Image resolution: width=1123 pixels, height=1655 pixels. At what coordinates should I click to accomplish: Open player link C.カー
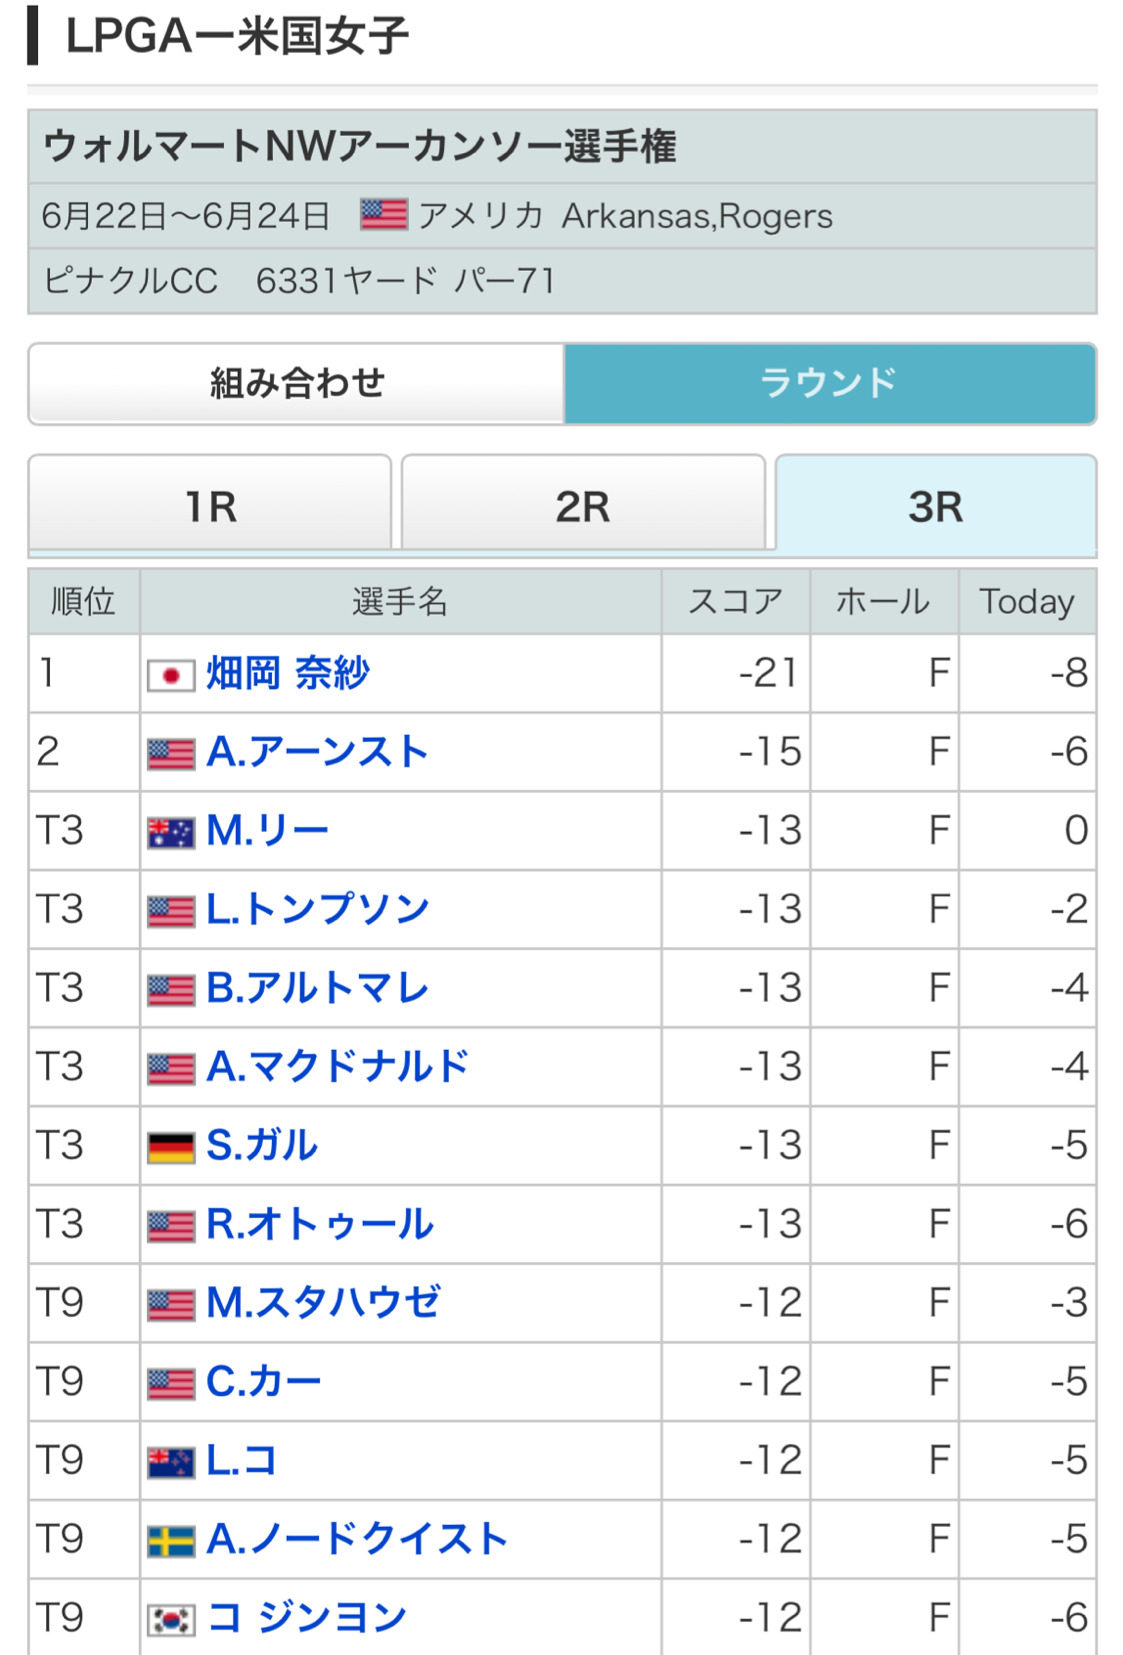pyautogui.click(x=264, y=1382)
